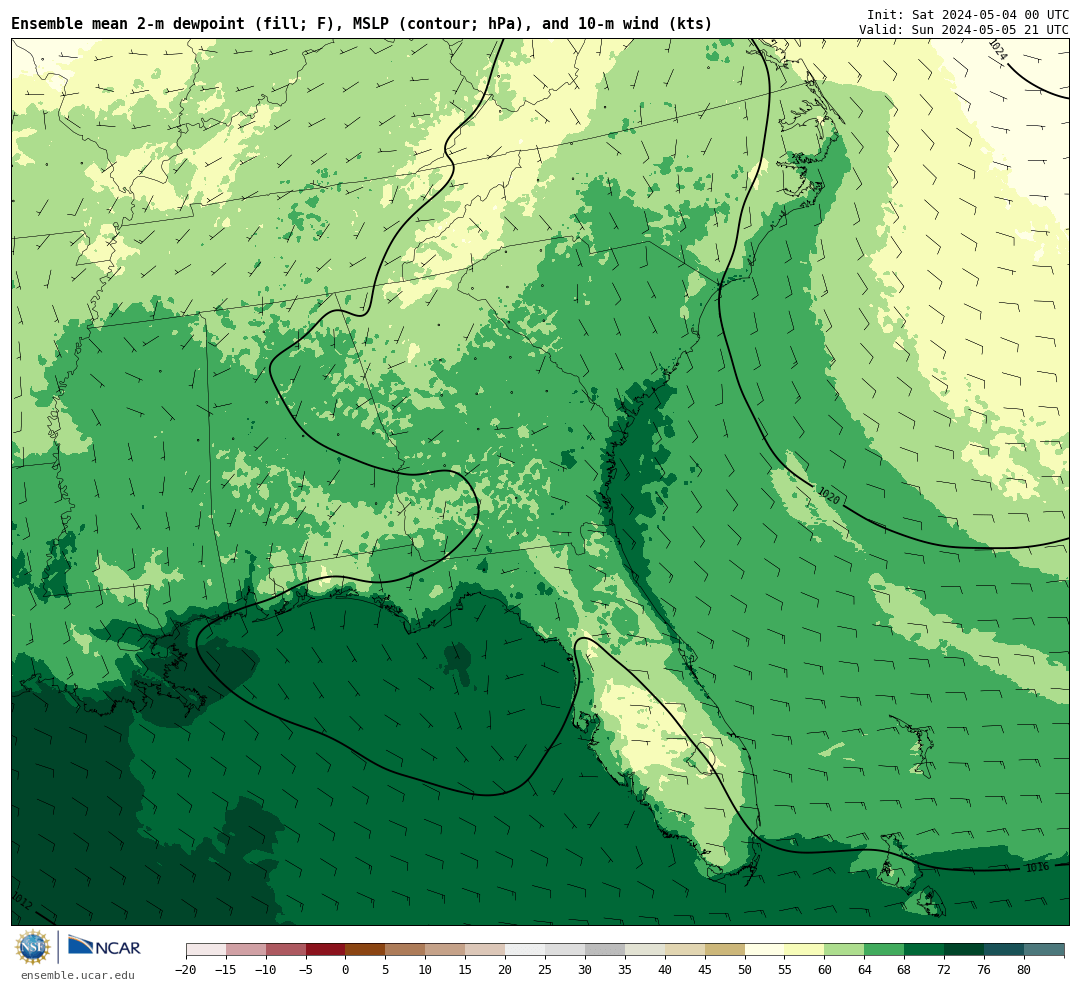Pick the dark red -5 to 0 colorbar swatch
The height and width of the screenshot is (988, 1080).
[x=326, y=950]
